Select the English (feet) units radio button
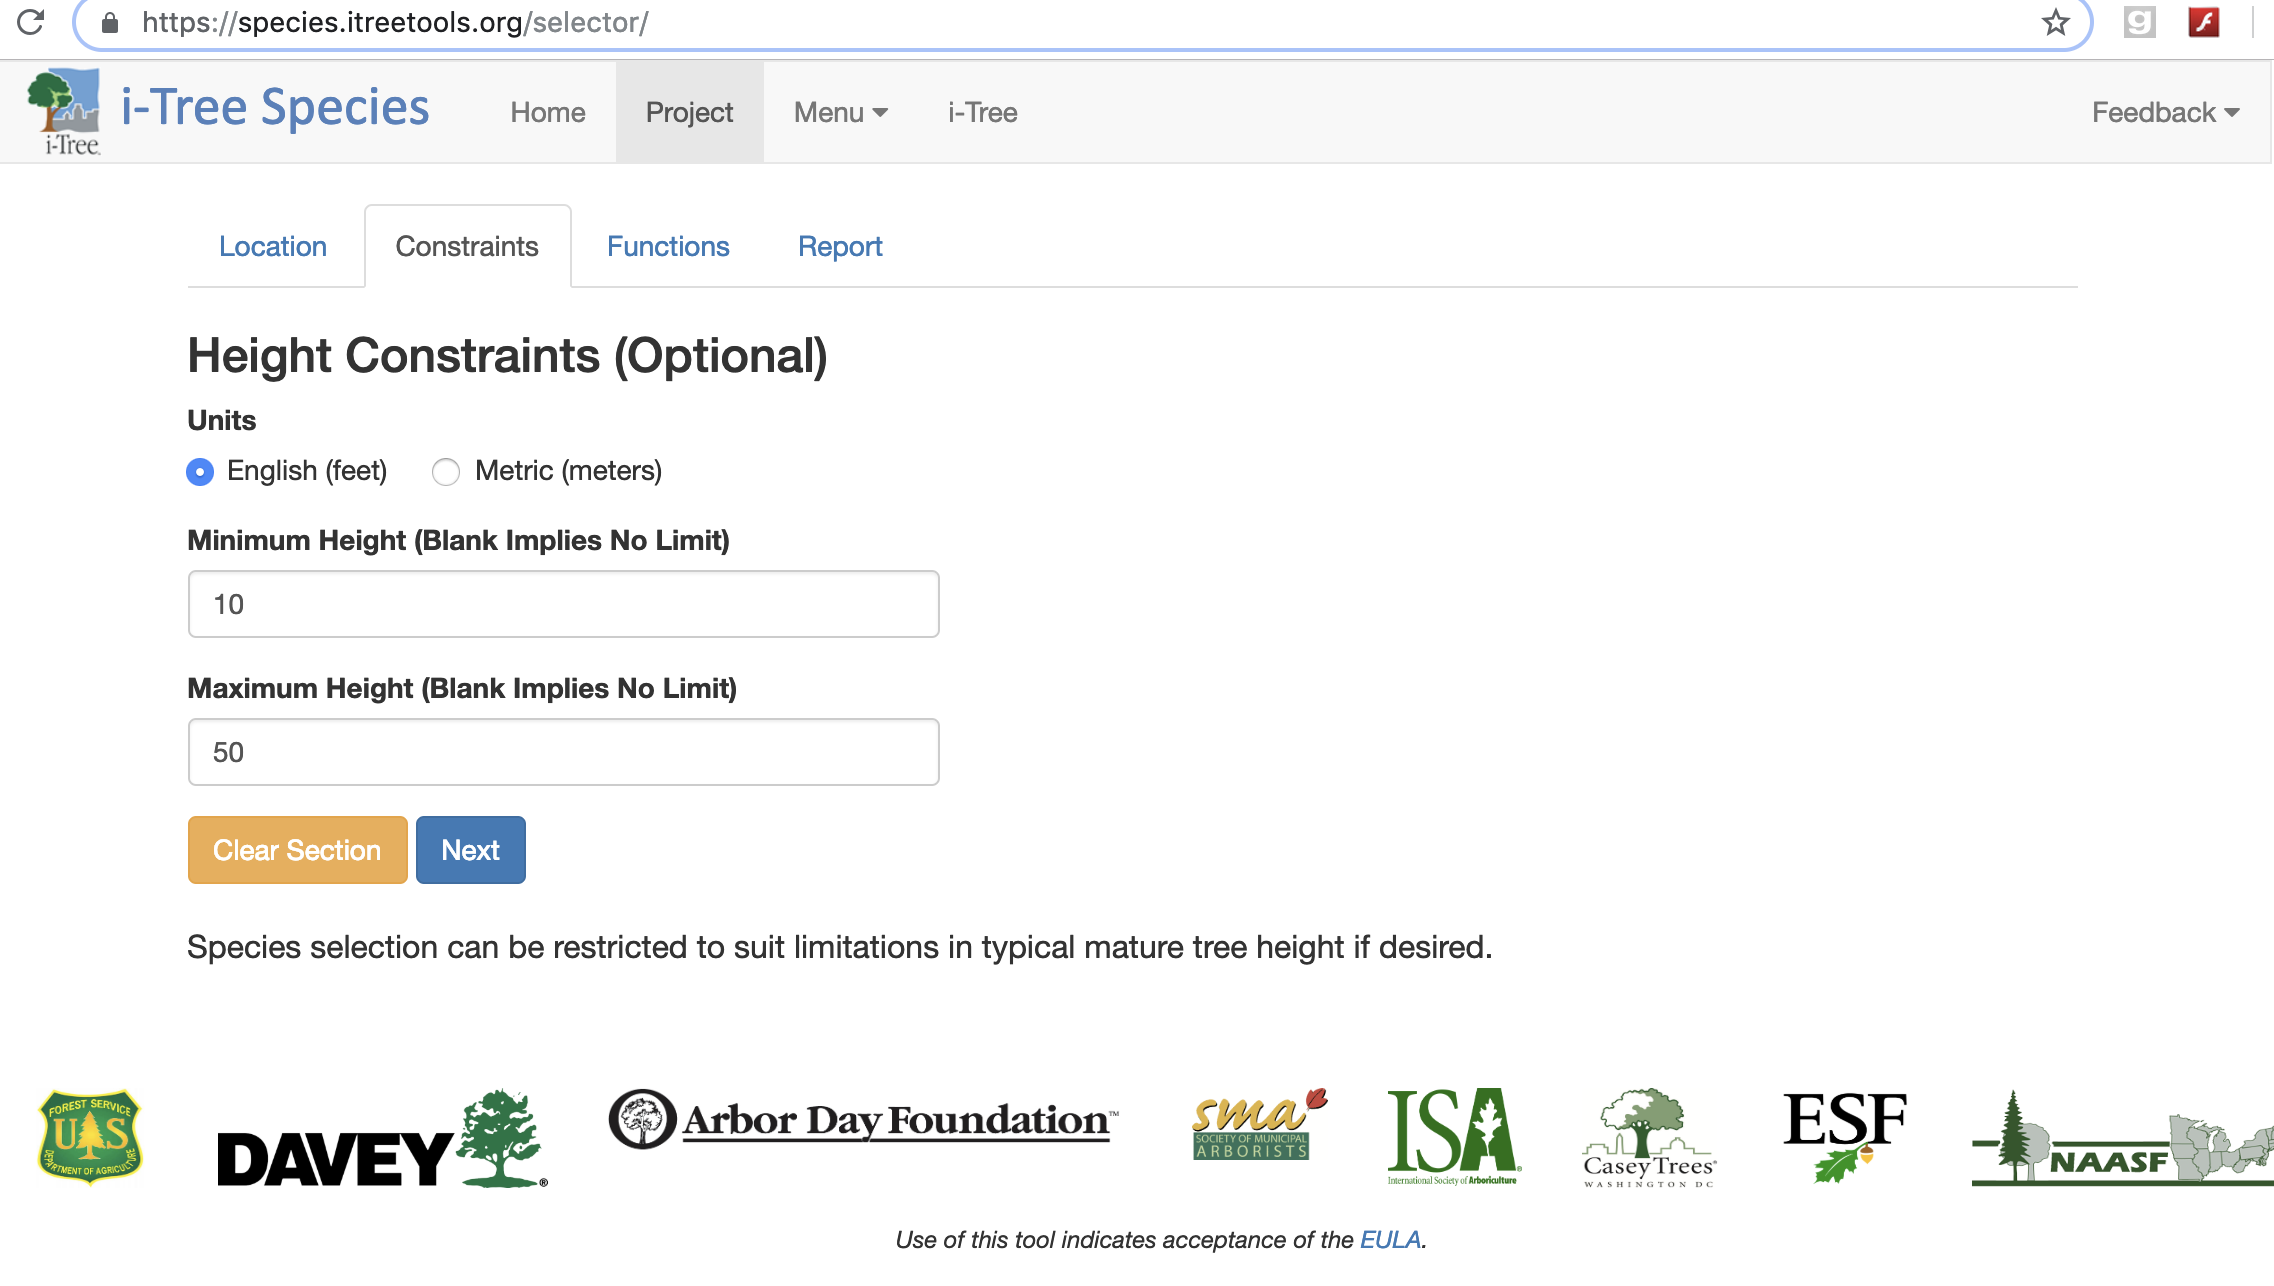2274x1286 pixels. click(200, 472)
